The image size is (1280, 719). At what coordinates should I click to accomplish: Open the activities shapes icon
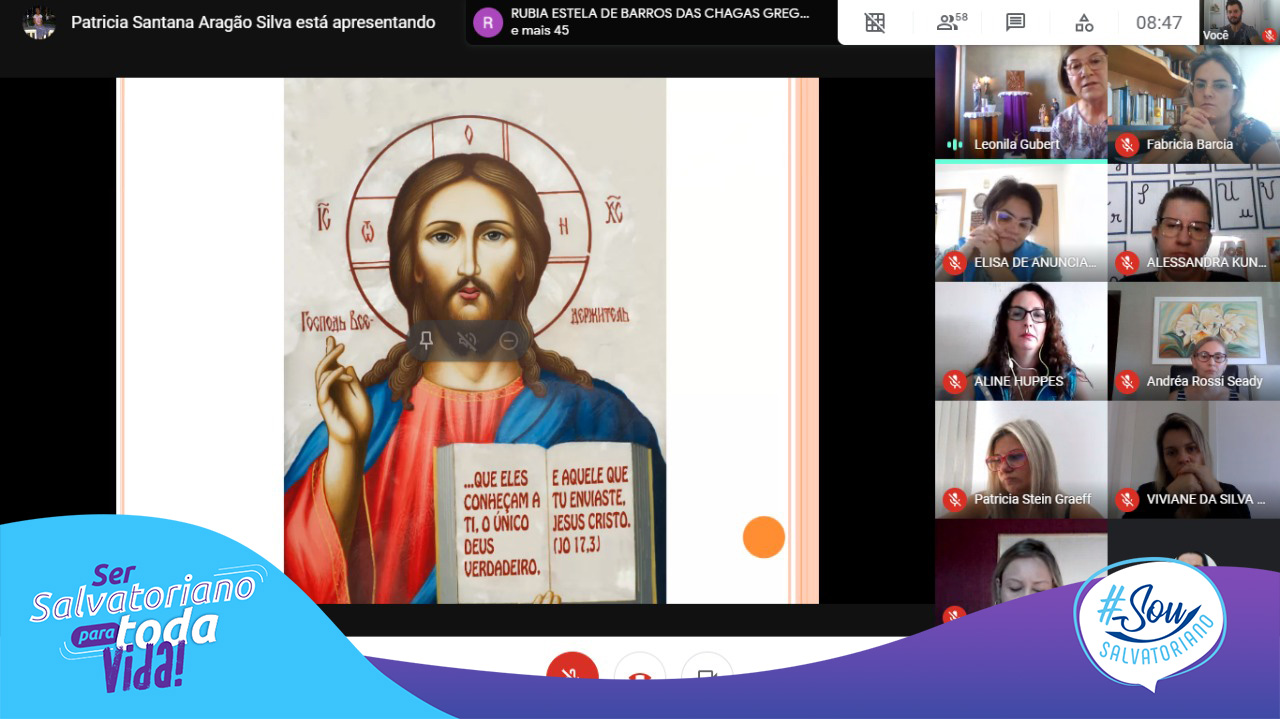[x=1084, y=22]
